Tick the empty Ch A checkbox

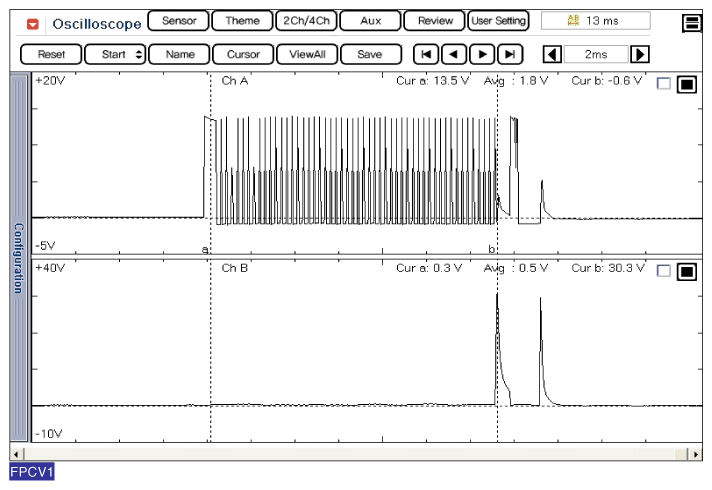664,85
